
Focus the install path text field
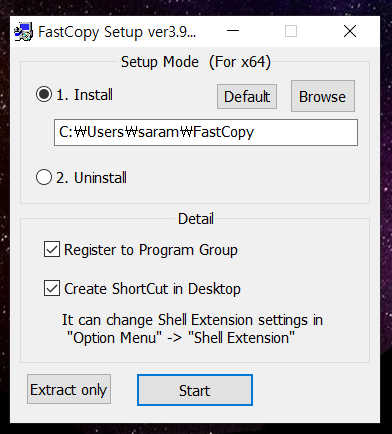pos(206,132)
